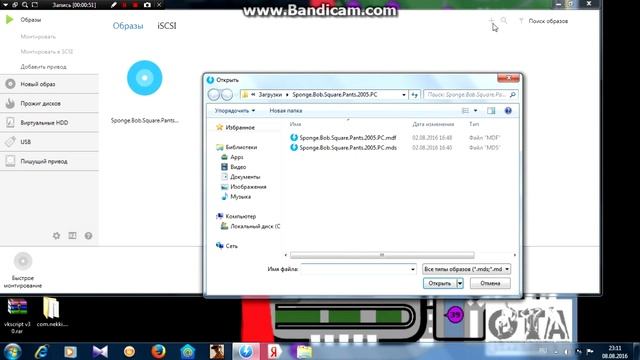
Task: Sort by Имя column header
Action: pyautogui.click(x=295, y=124)
